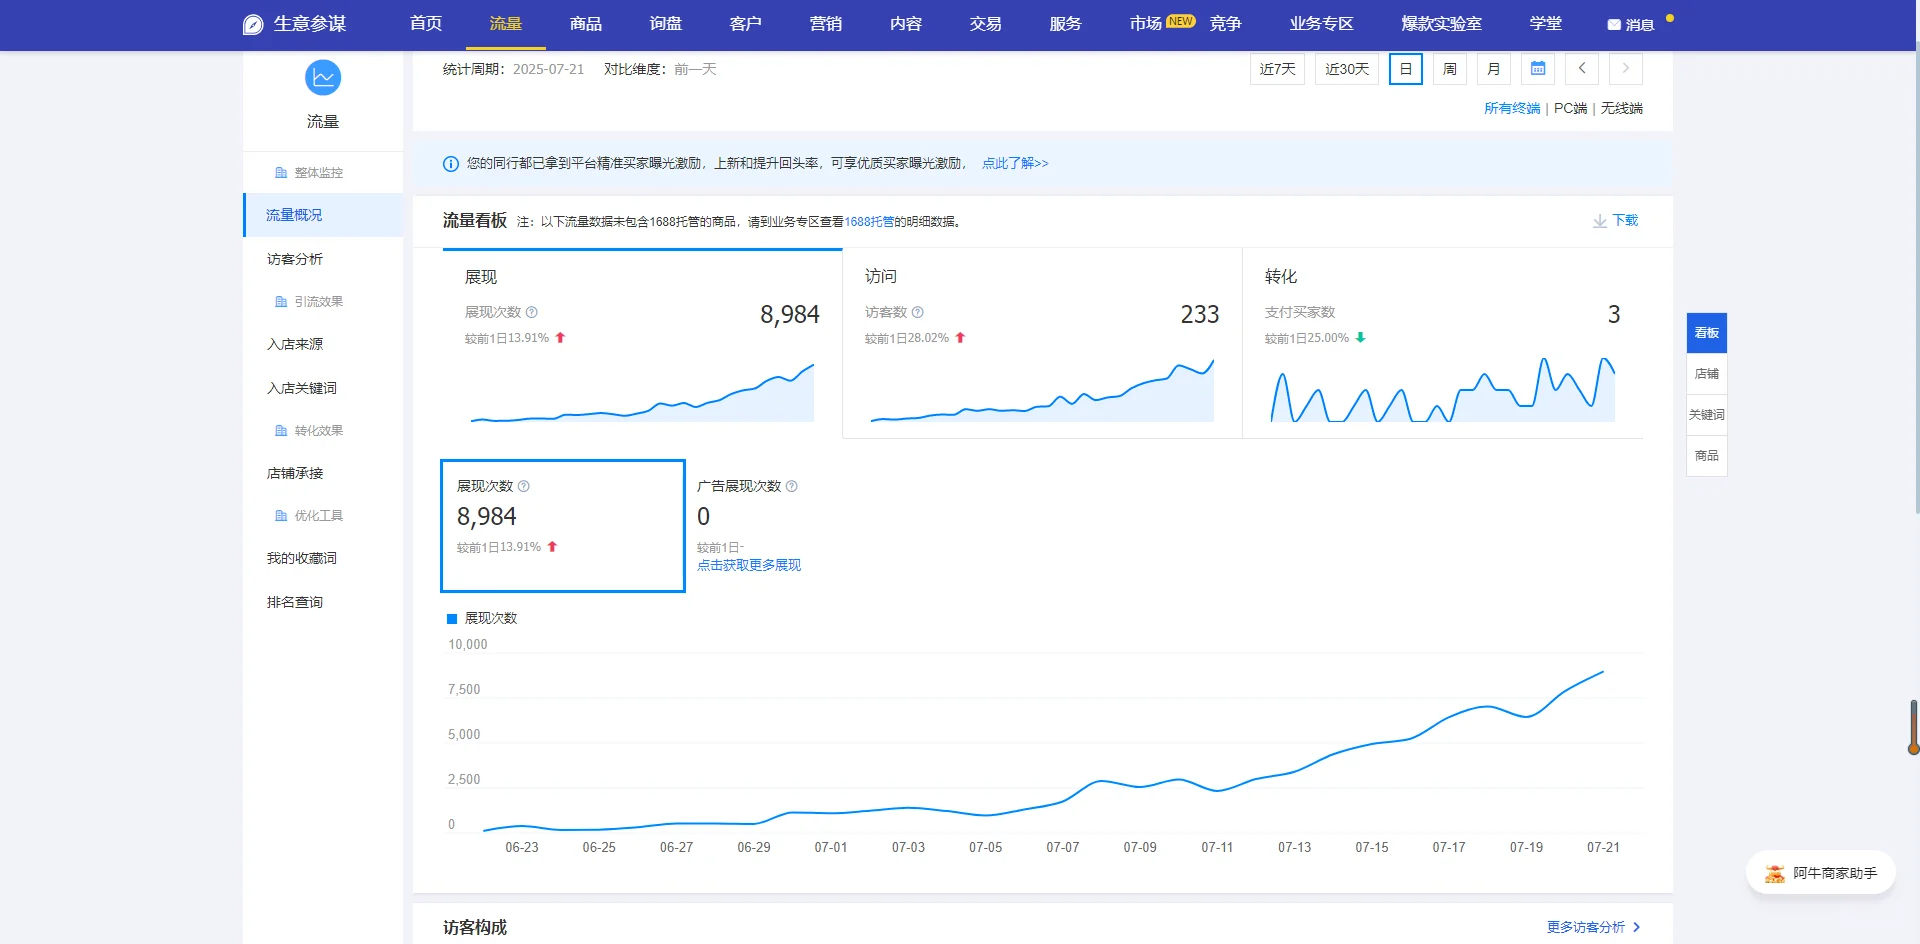1920x944 pixels.
Task: Click the 点此了解>> link
Action: [x=1015, y=164]
